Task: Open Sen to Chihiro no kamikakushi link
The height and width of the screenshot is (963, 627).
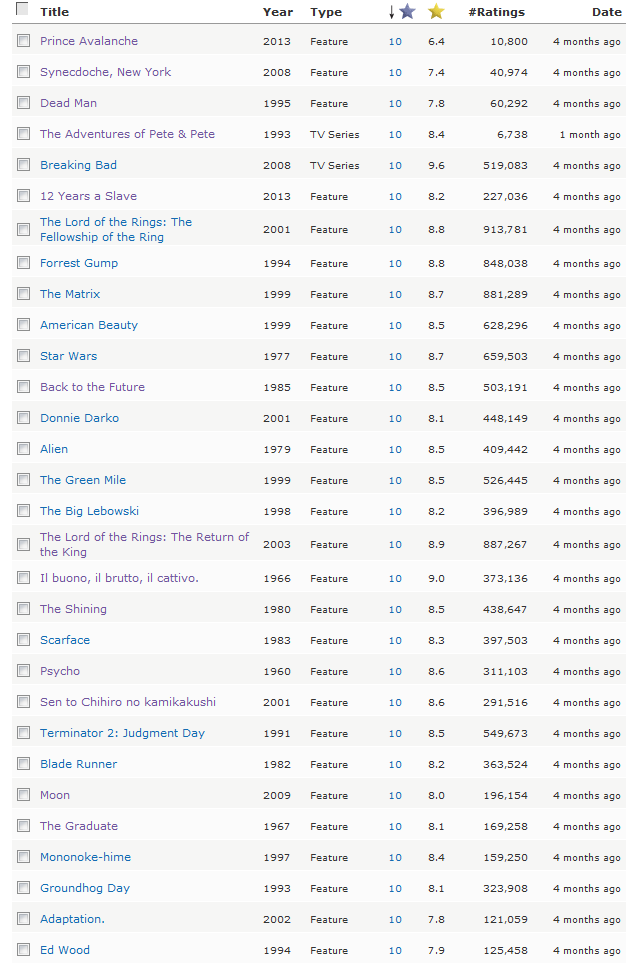Action: tap(128, 702)
